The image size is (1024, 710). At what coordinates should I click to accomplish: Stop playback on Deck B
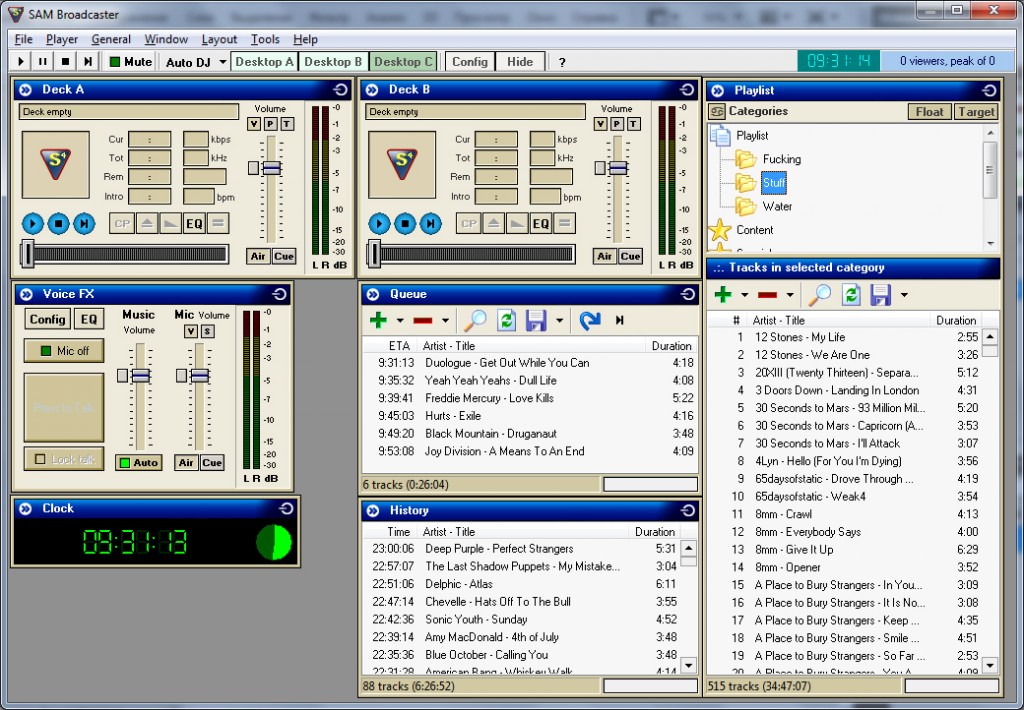(405, 223)
